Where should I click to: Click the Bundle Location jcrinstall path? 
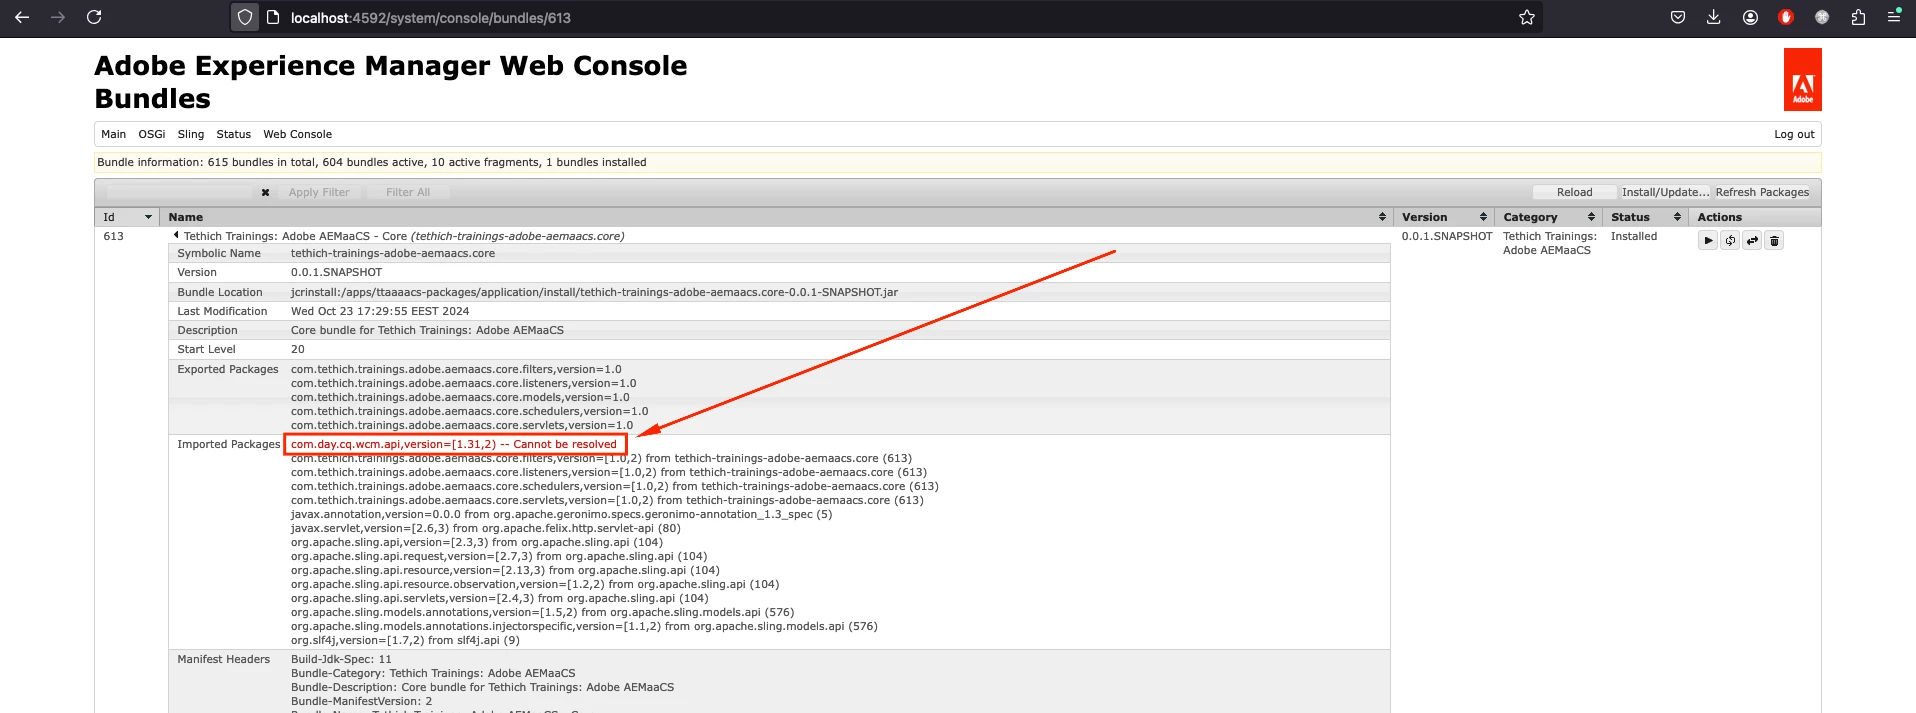point(594,292)
